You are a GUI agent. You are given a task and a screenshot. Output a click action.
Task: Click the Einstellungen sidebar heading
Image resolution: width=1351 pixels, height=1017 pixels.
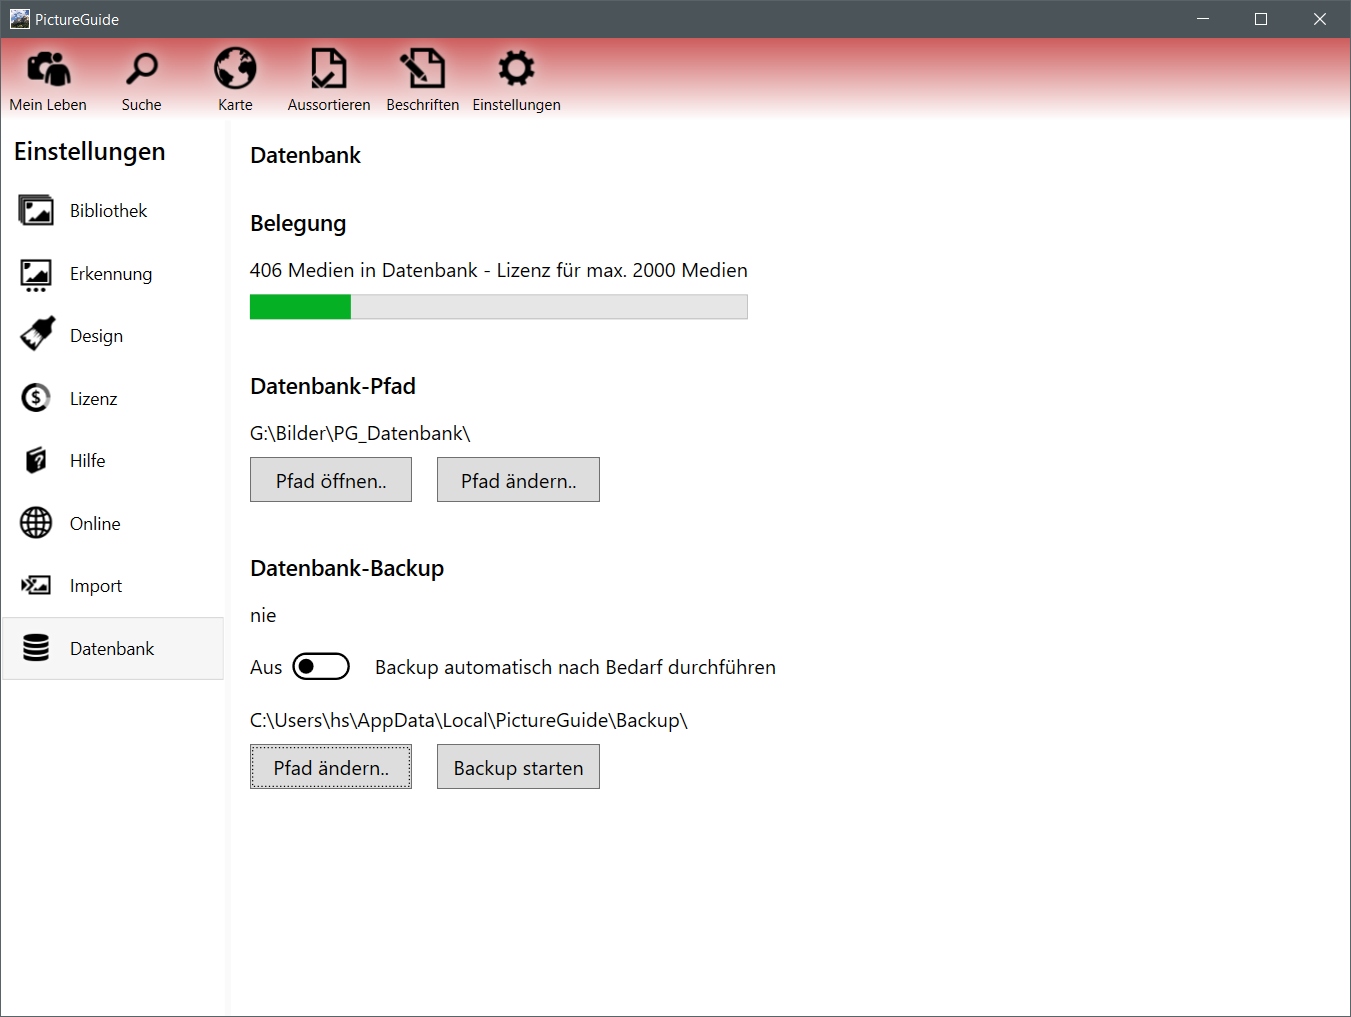(90, 152)
